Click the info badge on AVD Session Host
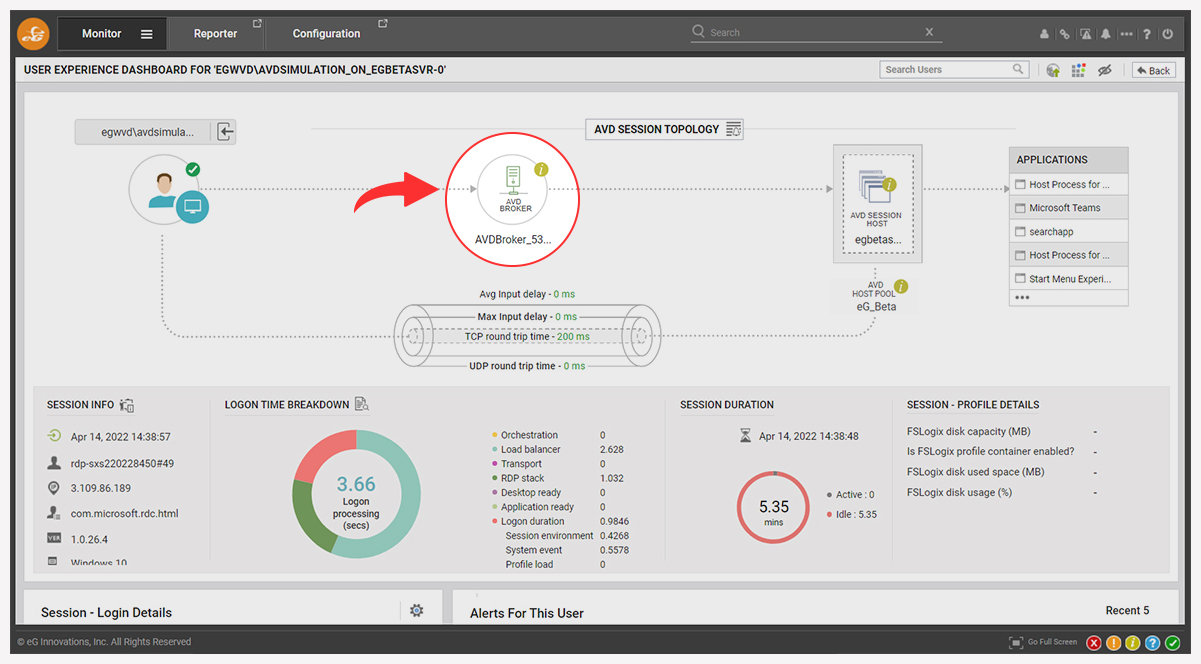The width and height of the screenshot is (1201, 664). (x=890, y=184)
